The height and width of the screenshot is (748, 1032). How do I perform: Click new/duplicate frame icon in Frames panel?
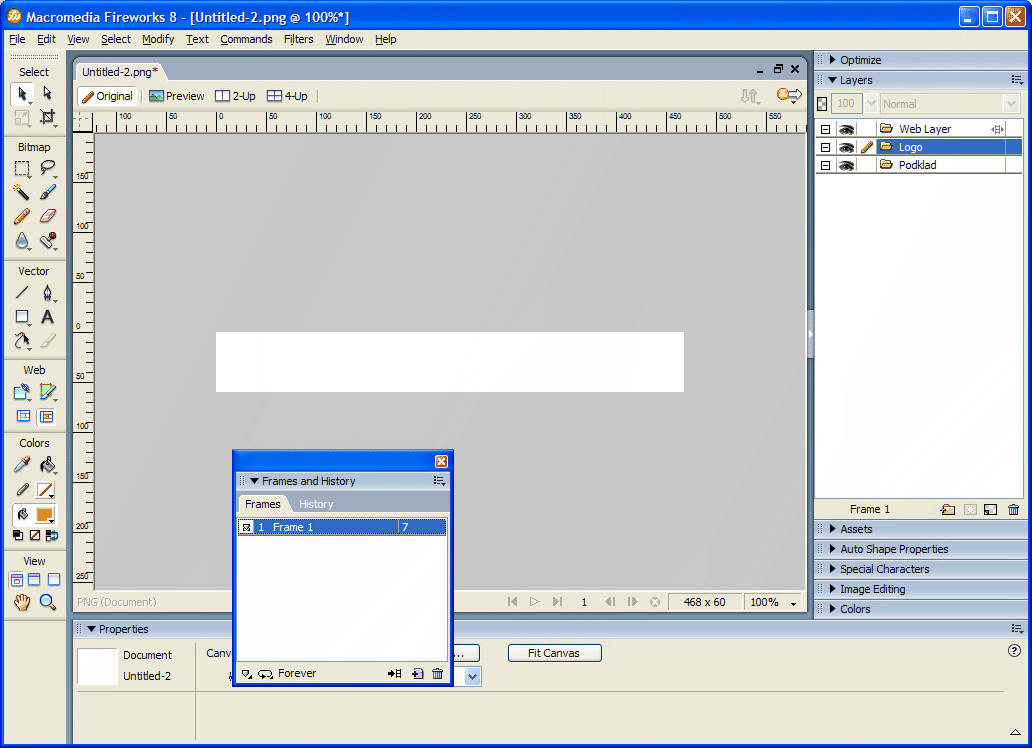tap(417, 674)
